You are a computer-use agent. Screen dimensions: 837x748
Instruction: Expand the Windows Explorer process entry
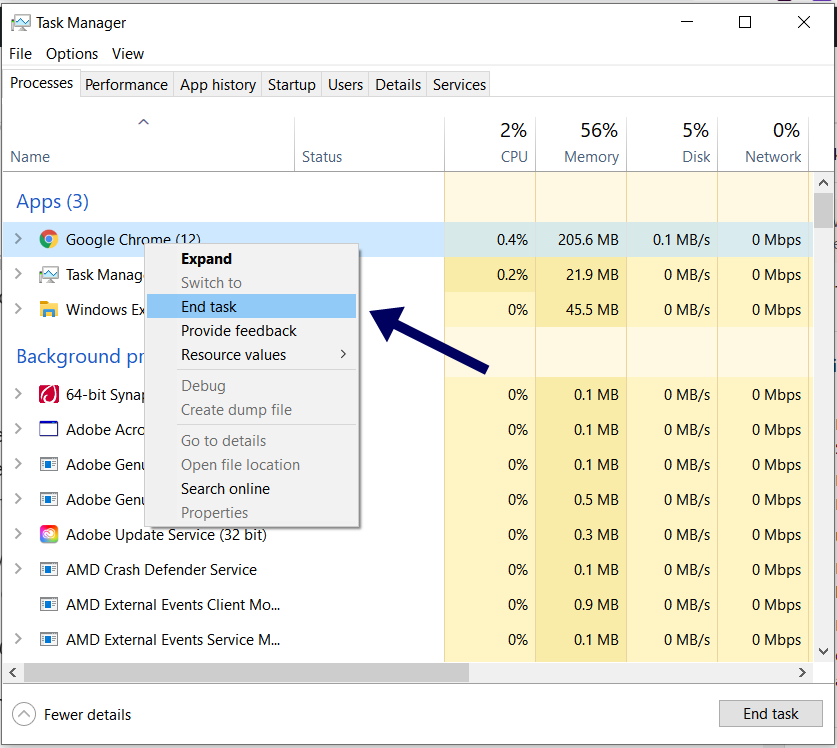[18, 310]
